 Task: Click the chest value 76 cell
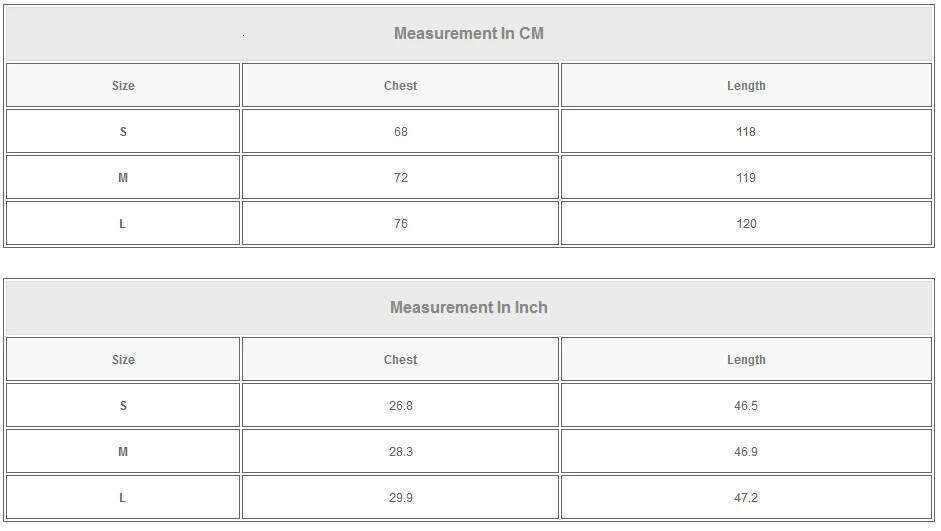(x=400, y=224)
